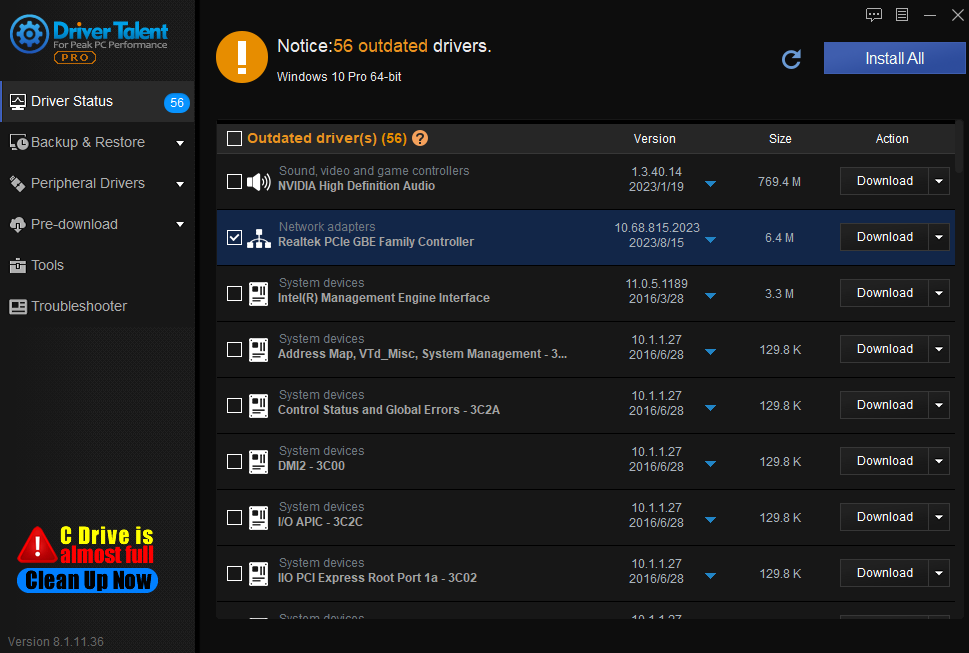Click the Clean Up Now banner button
969x653 pixels.
[87, 581]
